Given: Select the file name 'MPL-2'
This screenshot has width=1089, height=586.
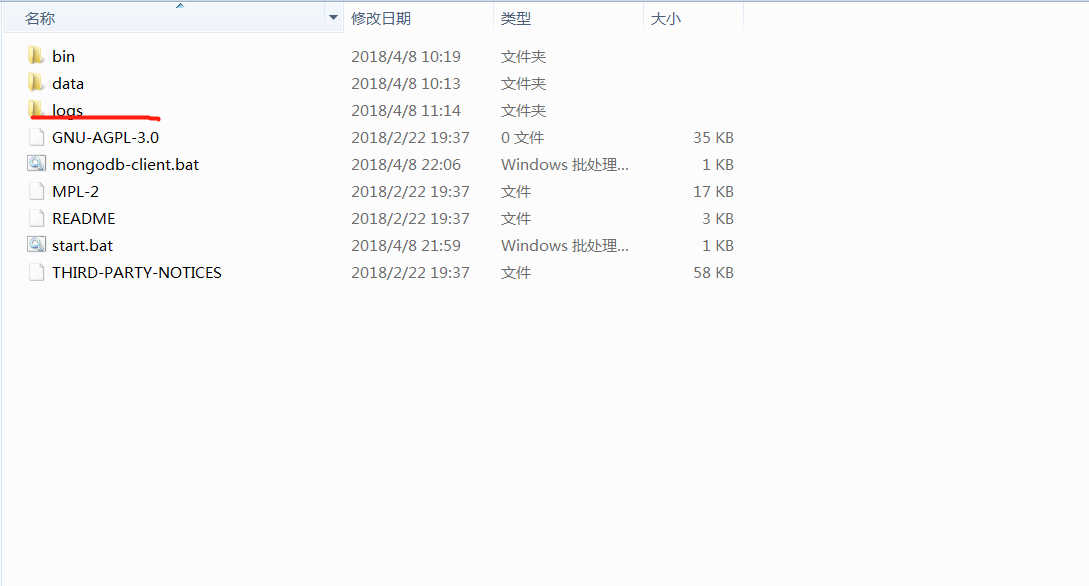Looking at the screenshot, I should pyautogui.click(x=76, y=192).
